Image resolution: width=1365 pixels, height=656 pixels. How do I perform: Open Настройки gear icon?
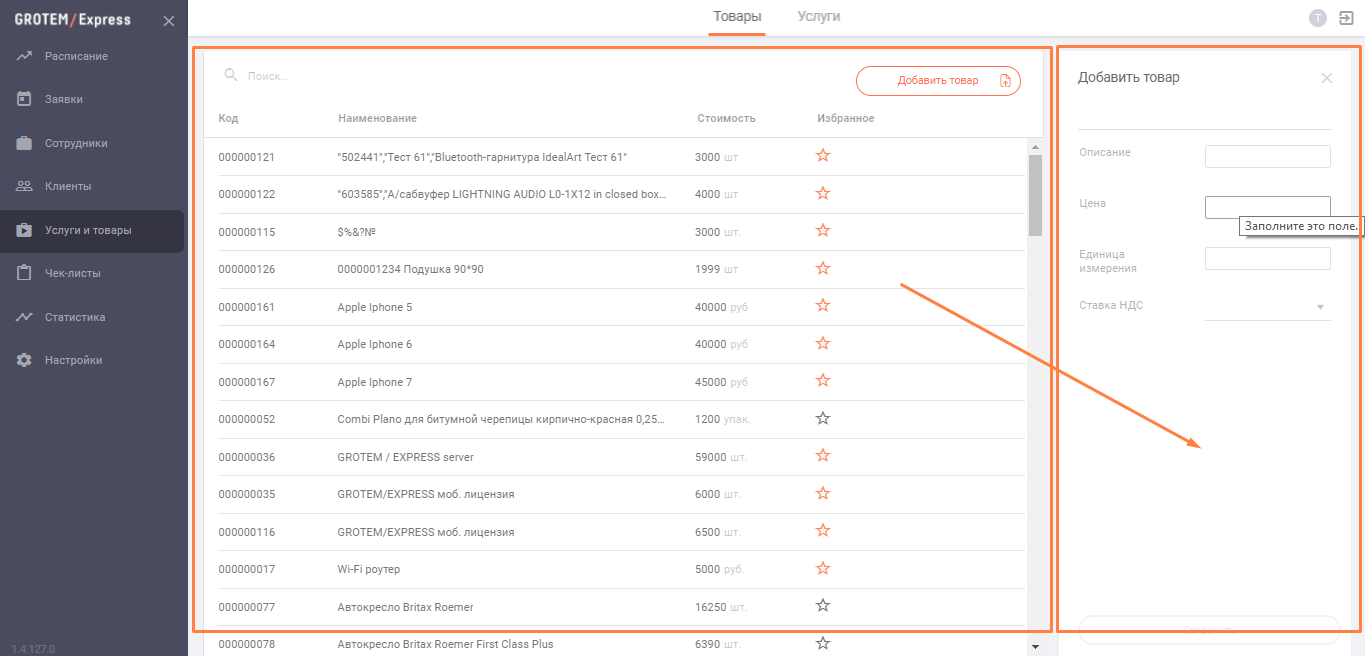25,360
